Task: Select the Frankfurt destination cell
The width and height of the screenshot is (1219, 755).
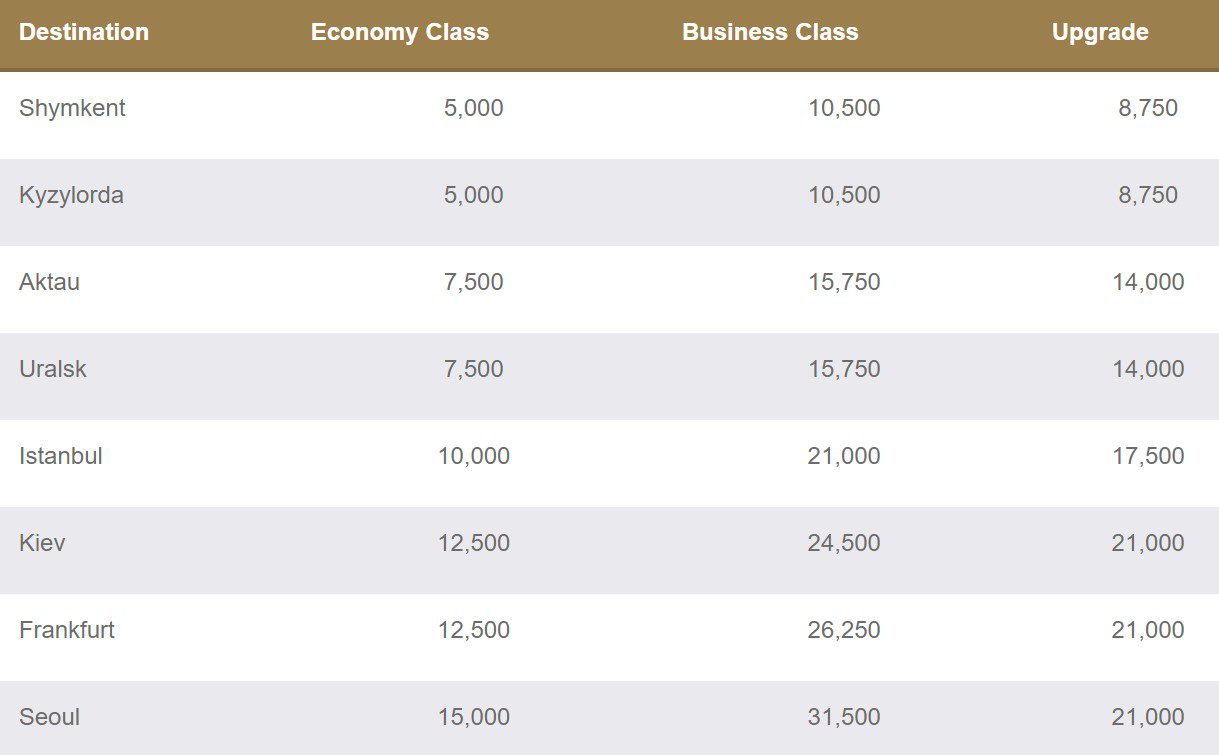Action: pyautogui.click(x=67, y=630)
